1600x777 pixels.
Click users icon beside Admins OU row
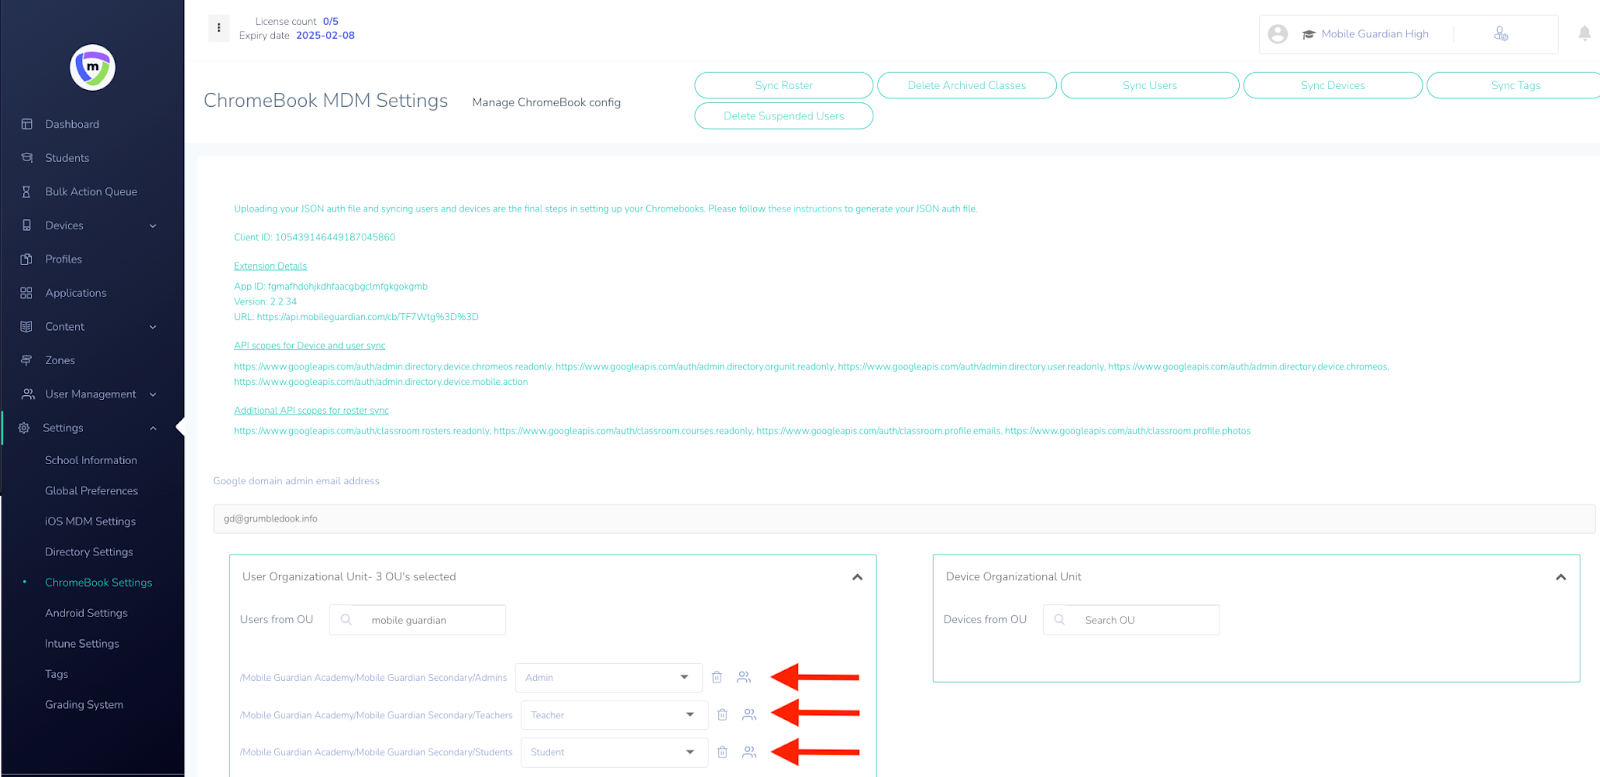(x=744, y=677)
